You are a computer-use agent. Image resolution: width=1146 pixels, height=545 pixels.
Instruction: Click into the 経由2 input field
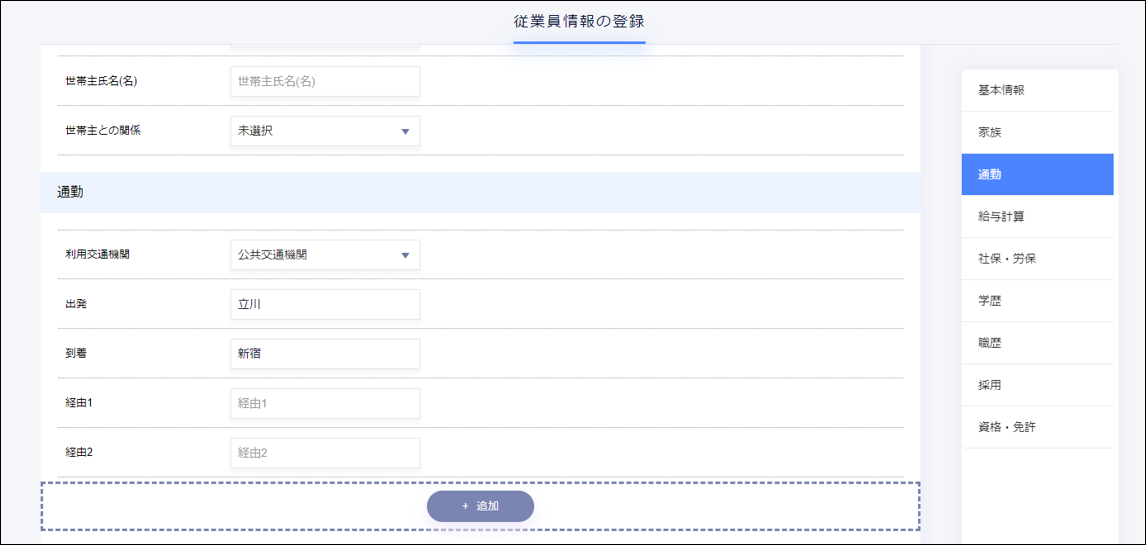[325, 453]
